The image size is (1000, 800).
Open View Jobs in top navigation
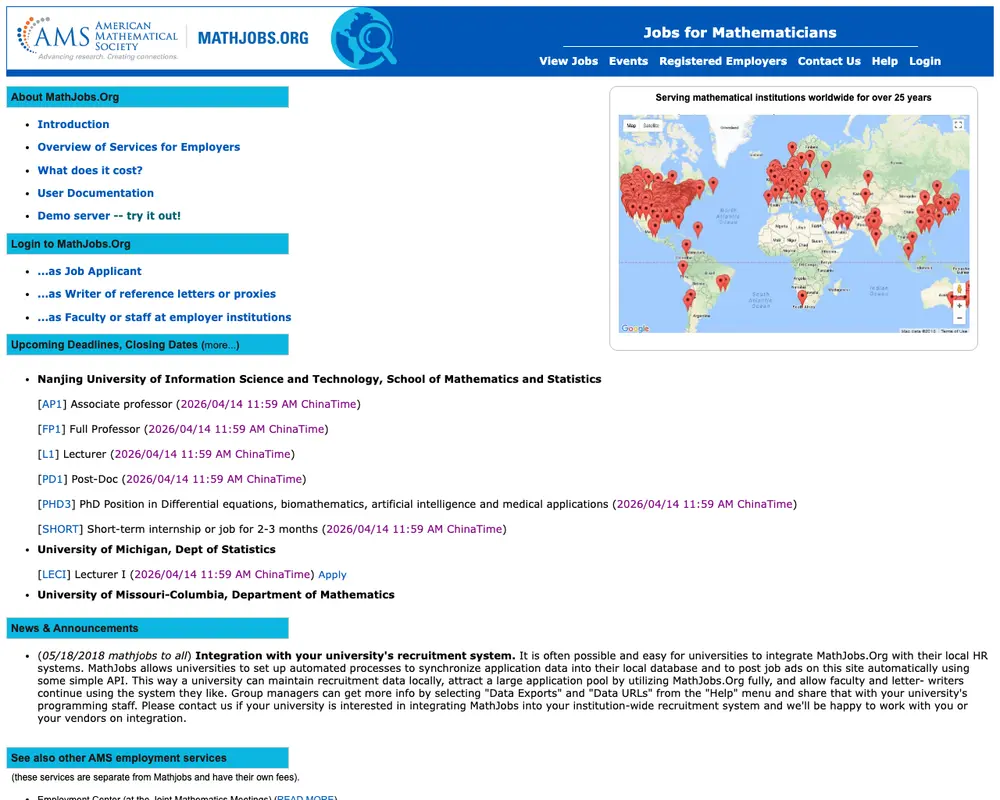click(568, 61)
